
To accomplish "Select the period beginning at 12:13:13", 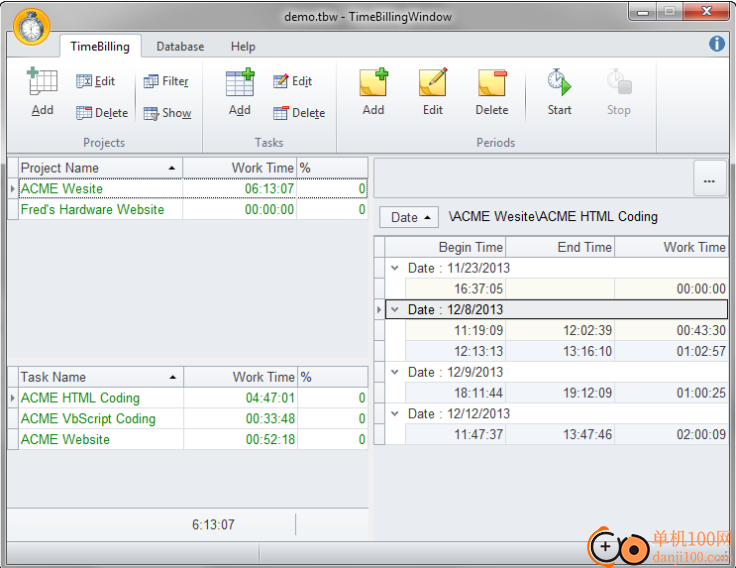I will coord(567,351).
